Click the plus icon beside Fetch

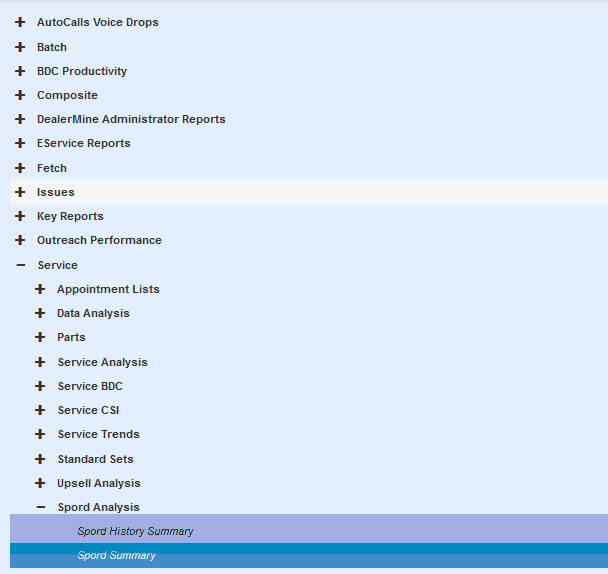pyautogui.click(x=20, y=168)
